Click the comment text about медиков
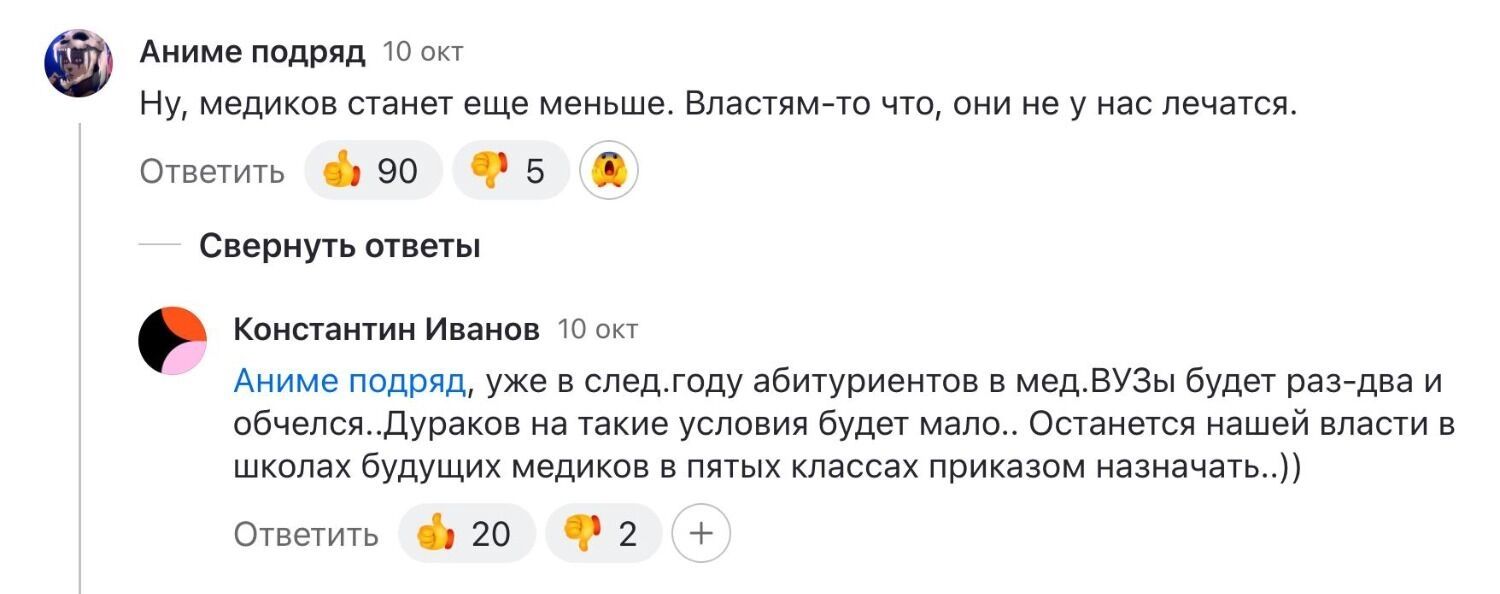The height and width of the screenshot is (594, 1500). [x=717, y=104]
